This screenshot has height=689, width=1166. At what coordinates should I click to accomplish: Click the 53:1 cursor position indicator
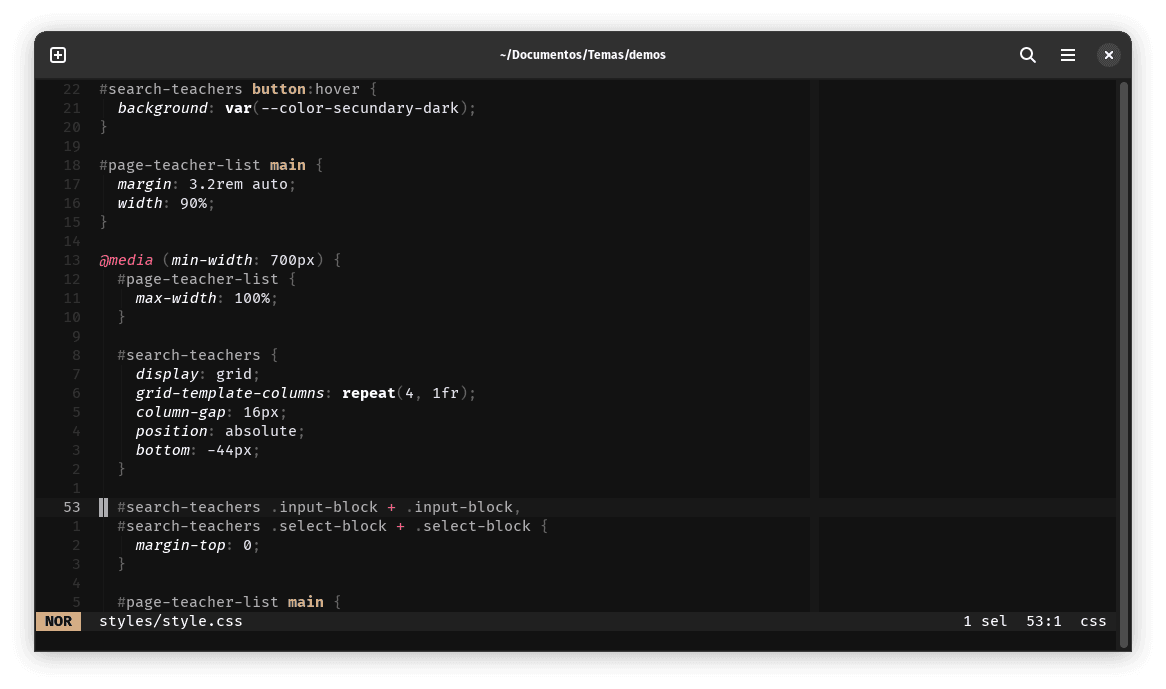coord(1043,621)
